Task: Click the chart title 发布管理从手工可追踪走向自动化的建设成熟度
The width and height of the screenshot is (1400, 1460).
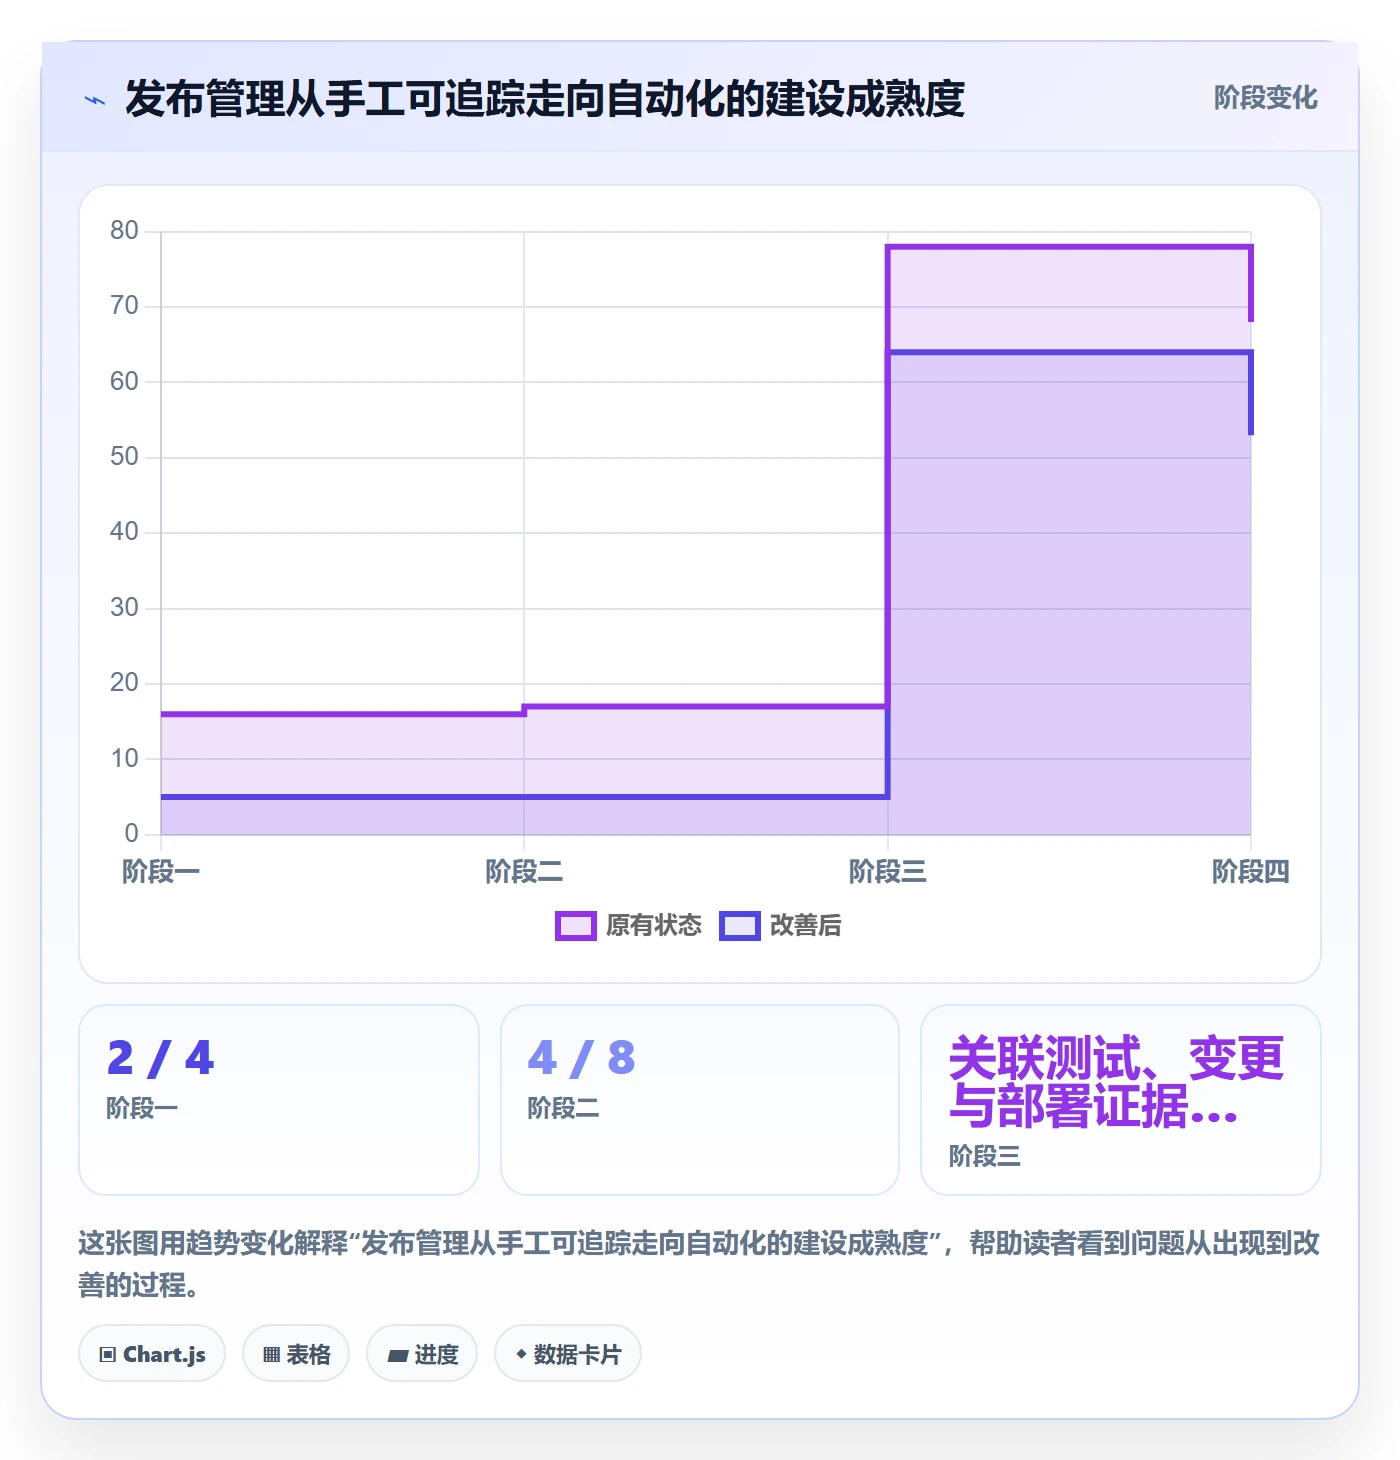Action: pyautogui.click(x=545, y=99)
